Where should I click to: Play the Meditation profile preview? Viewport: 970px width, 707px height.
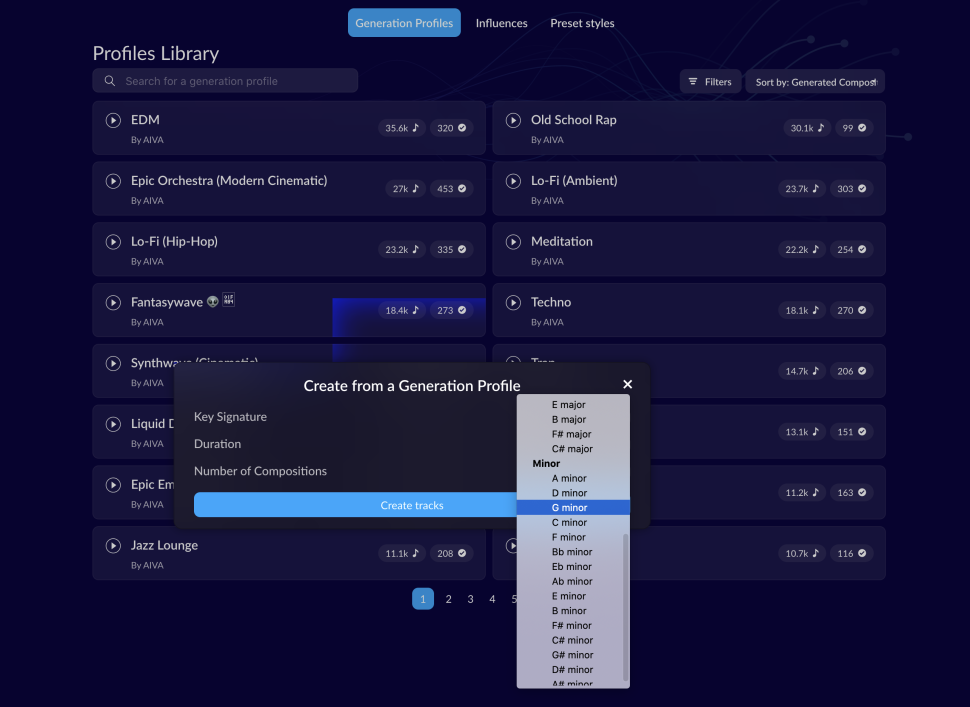point(513,242)
